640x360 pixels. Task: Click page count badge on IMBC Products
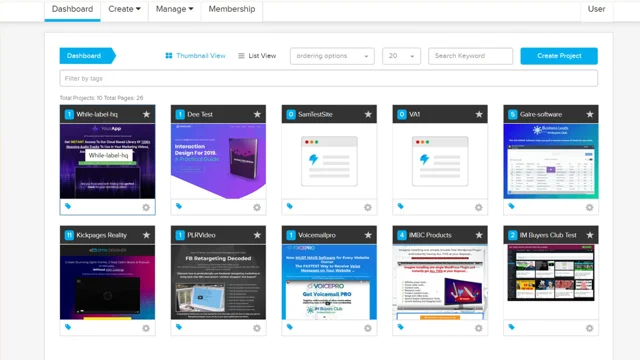[402, 235]
